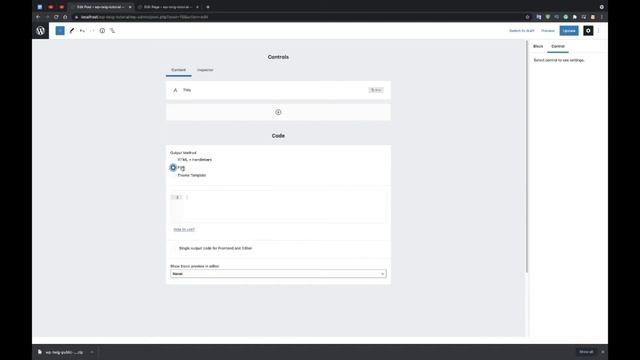
Task: Select Theme Template output method
Action: coord(173,175)
